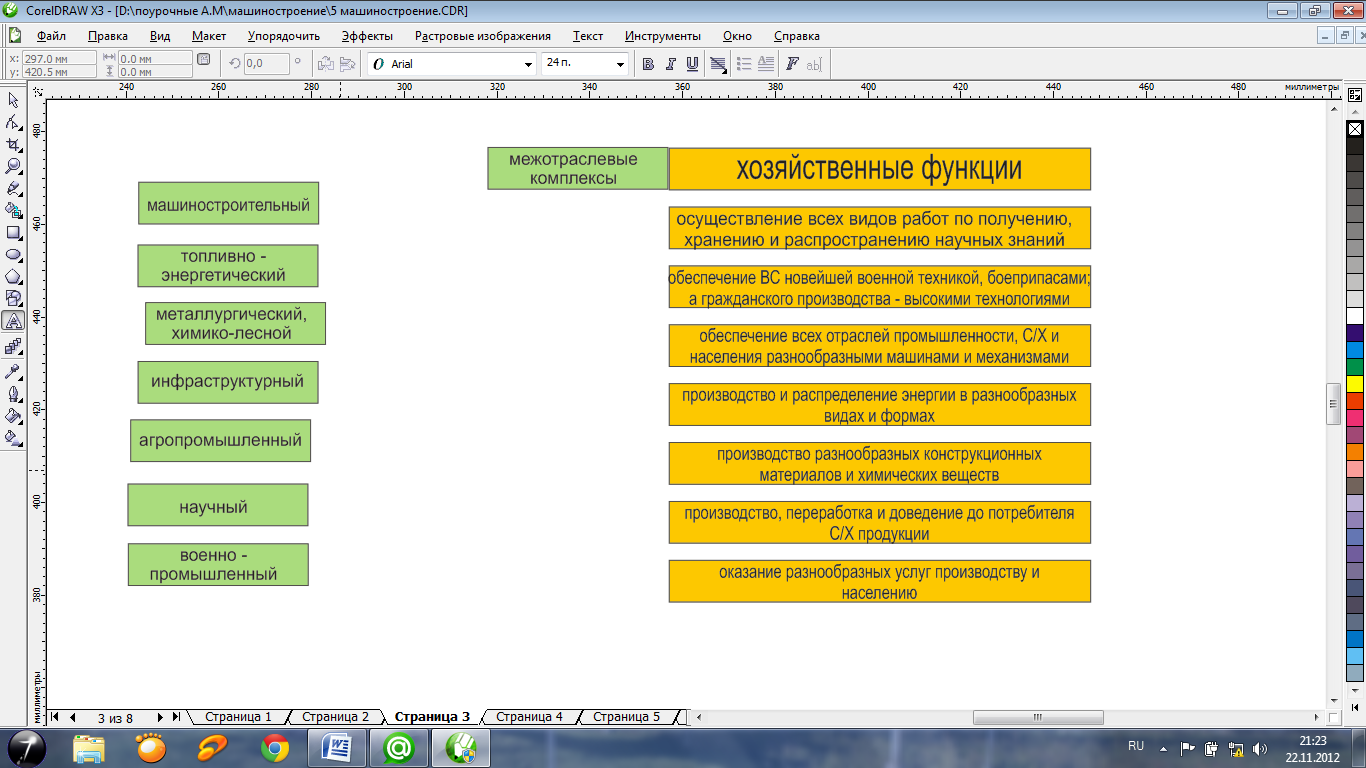The height and width of the screenshot is (768, 1366).
Task: Switch to Страница 2 tab
Action: click(335, 717)
